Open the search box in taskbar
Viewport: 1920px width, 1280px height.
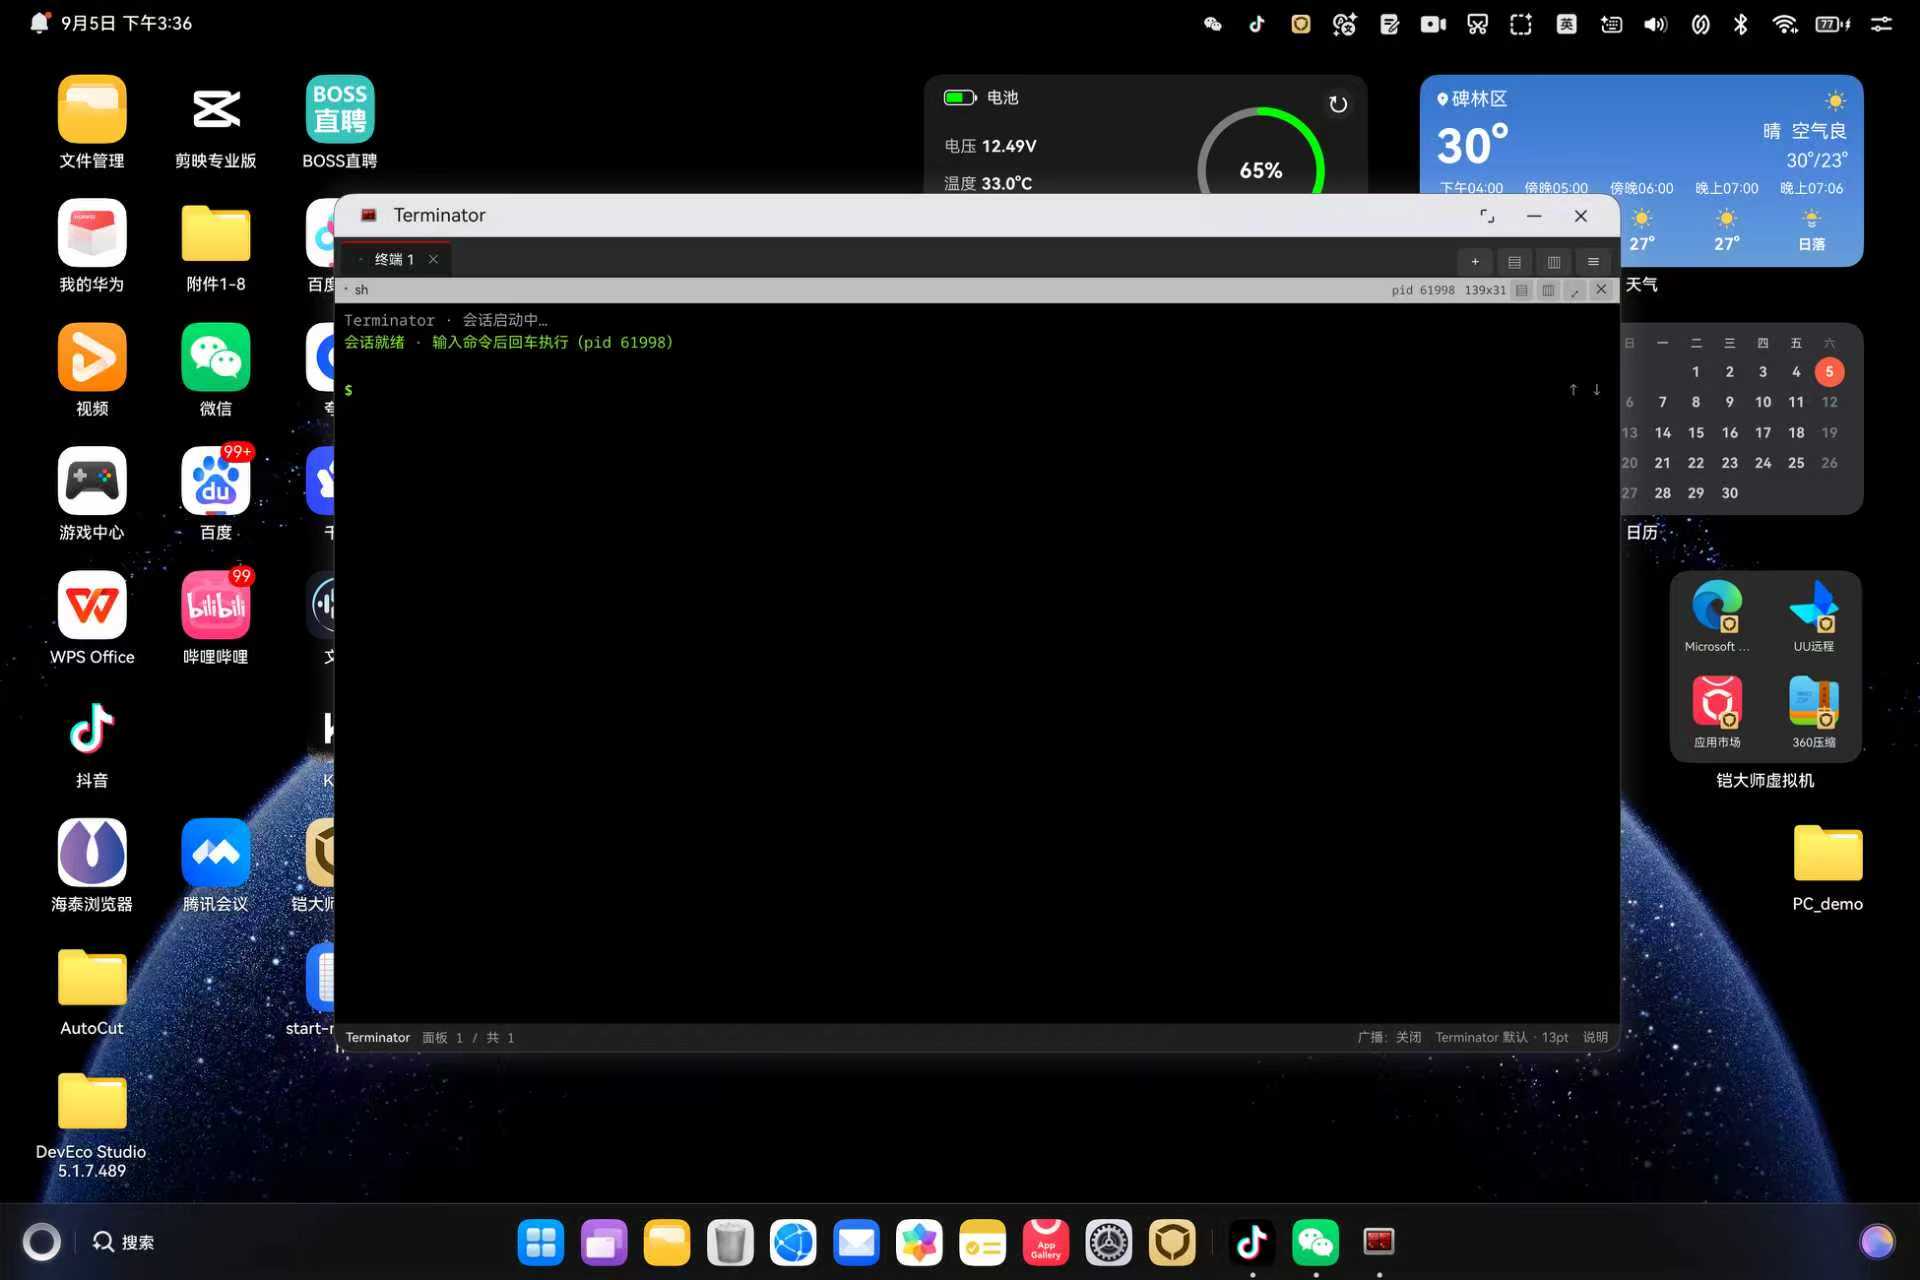(124, 1242)
